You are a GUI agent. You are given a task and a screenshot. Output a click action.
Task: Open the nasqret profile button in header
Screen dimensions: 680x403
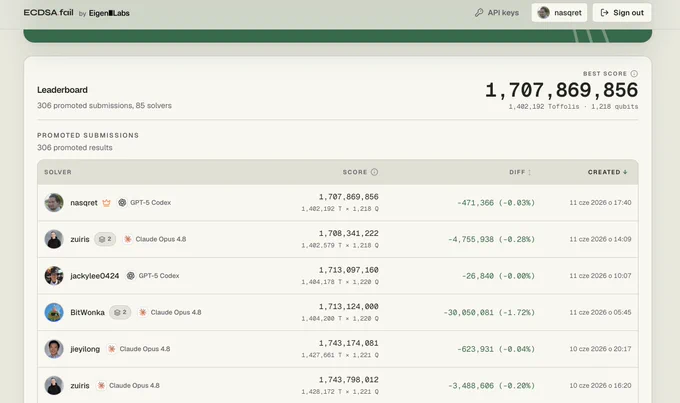559,13
